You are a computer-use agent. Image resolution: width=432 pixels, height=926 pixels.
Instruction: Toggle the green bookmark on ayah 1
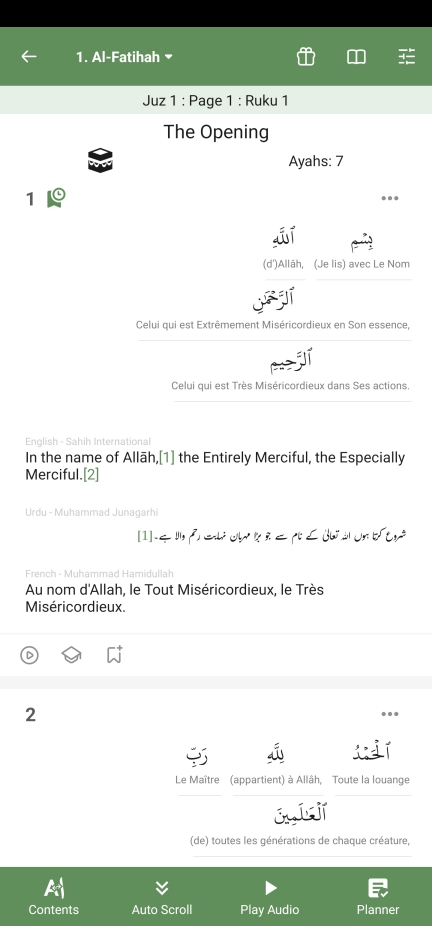click(56, 198)
